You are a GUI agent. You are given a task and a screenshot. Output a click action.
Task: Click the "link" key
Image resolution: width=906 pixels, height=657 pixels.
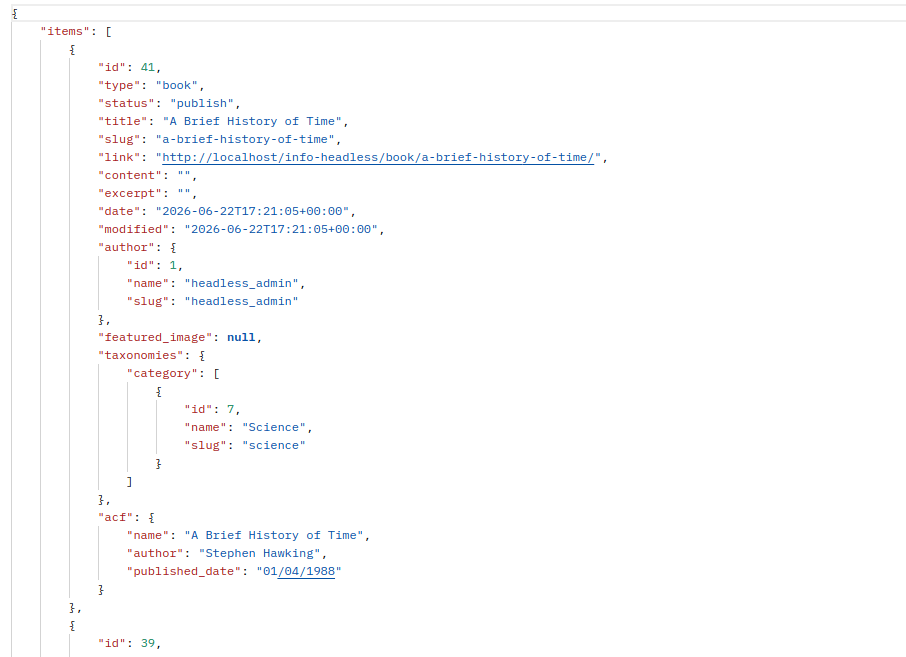click(119, 157)
